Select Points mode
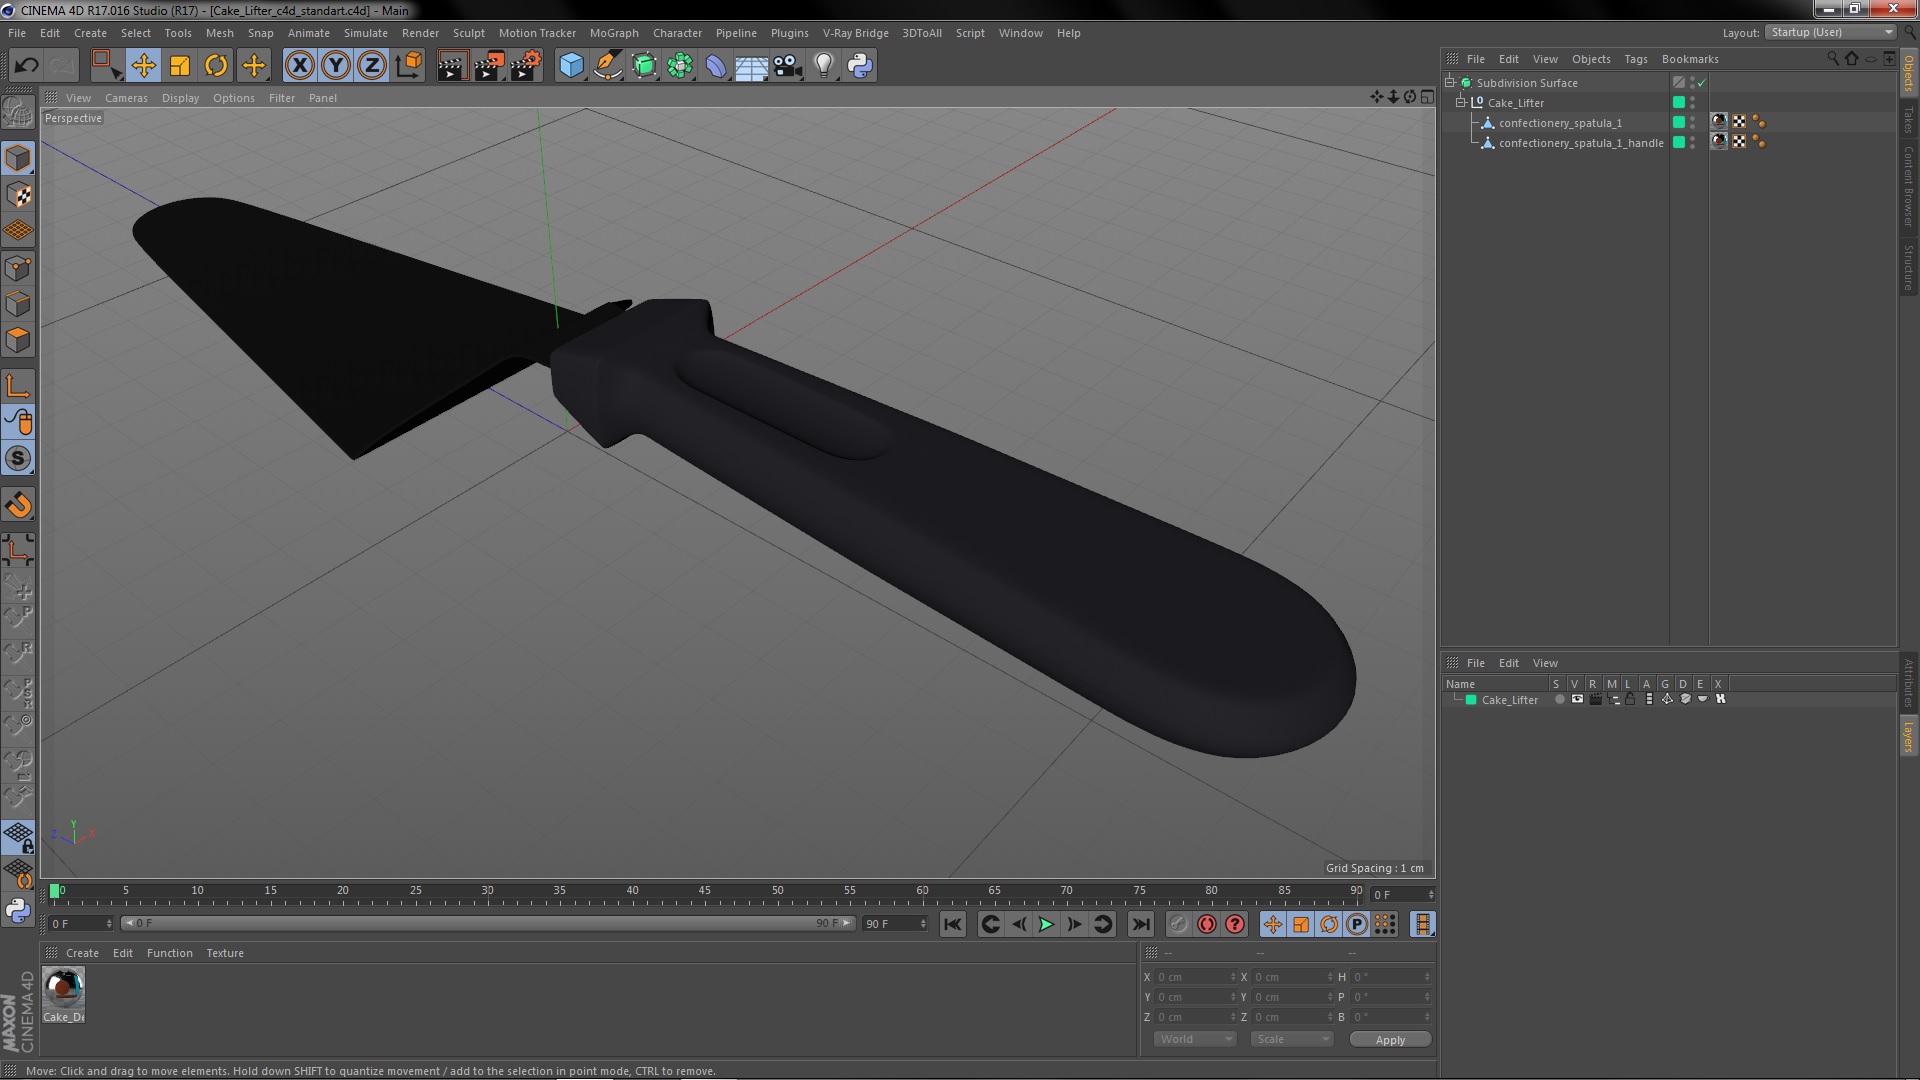This screenshot has width=1920, height=1080. point(18,268)
